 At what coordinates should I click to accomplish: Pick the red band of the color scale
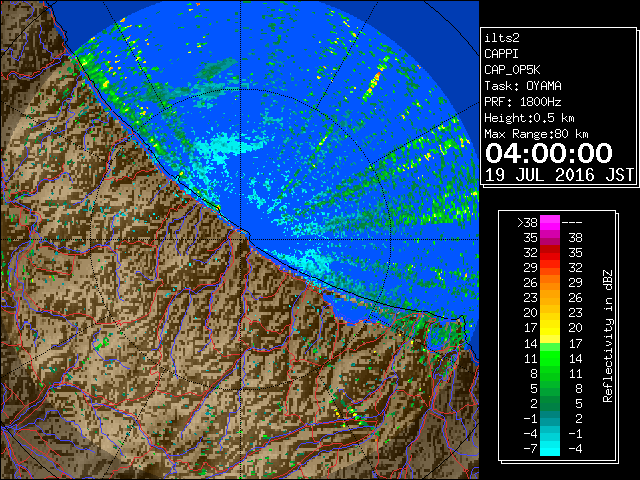pyautogui.click(x=550, y=253)
